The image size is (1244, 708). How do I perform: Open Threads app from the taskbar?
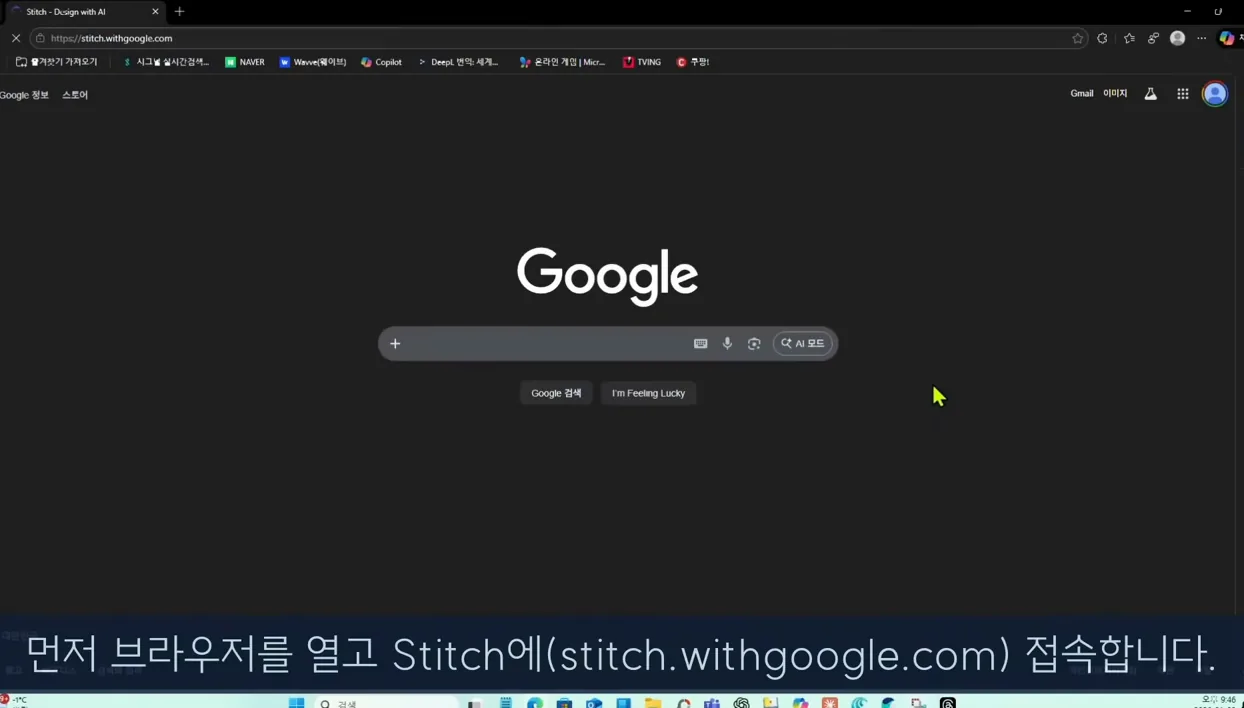pos(948,703)
